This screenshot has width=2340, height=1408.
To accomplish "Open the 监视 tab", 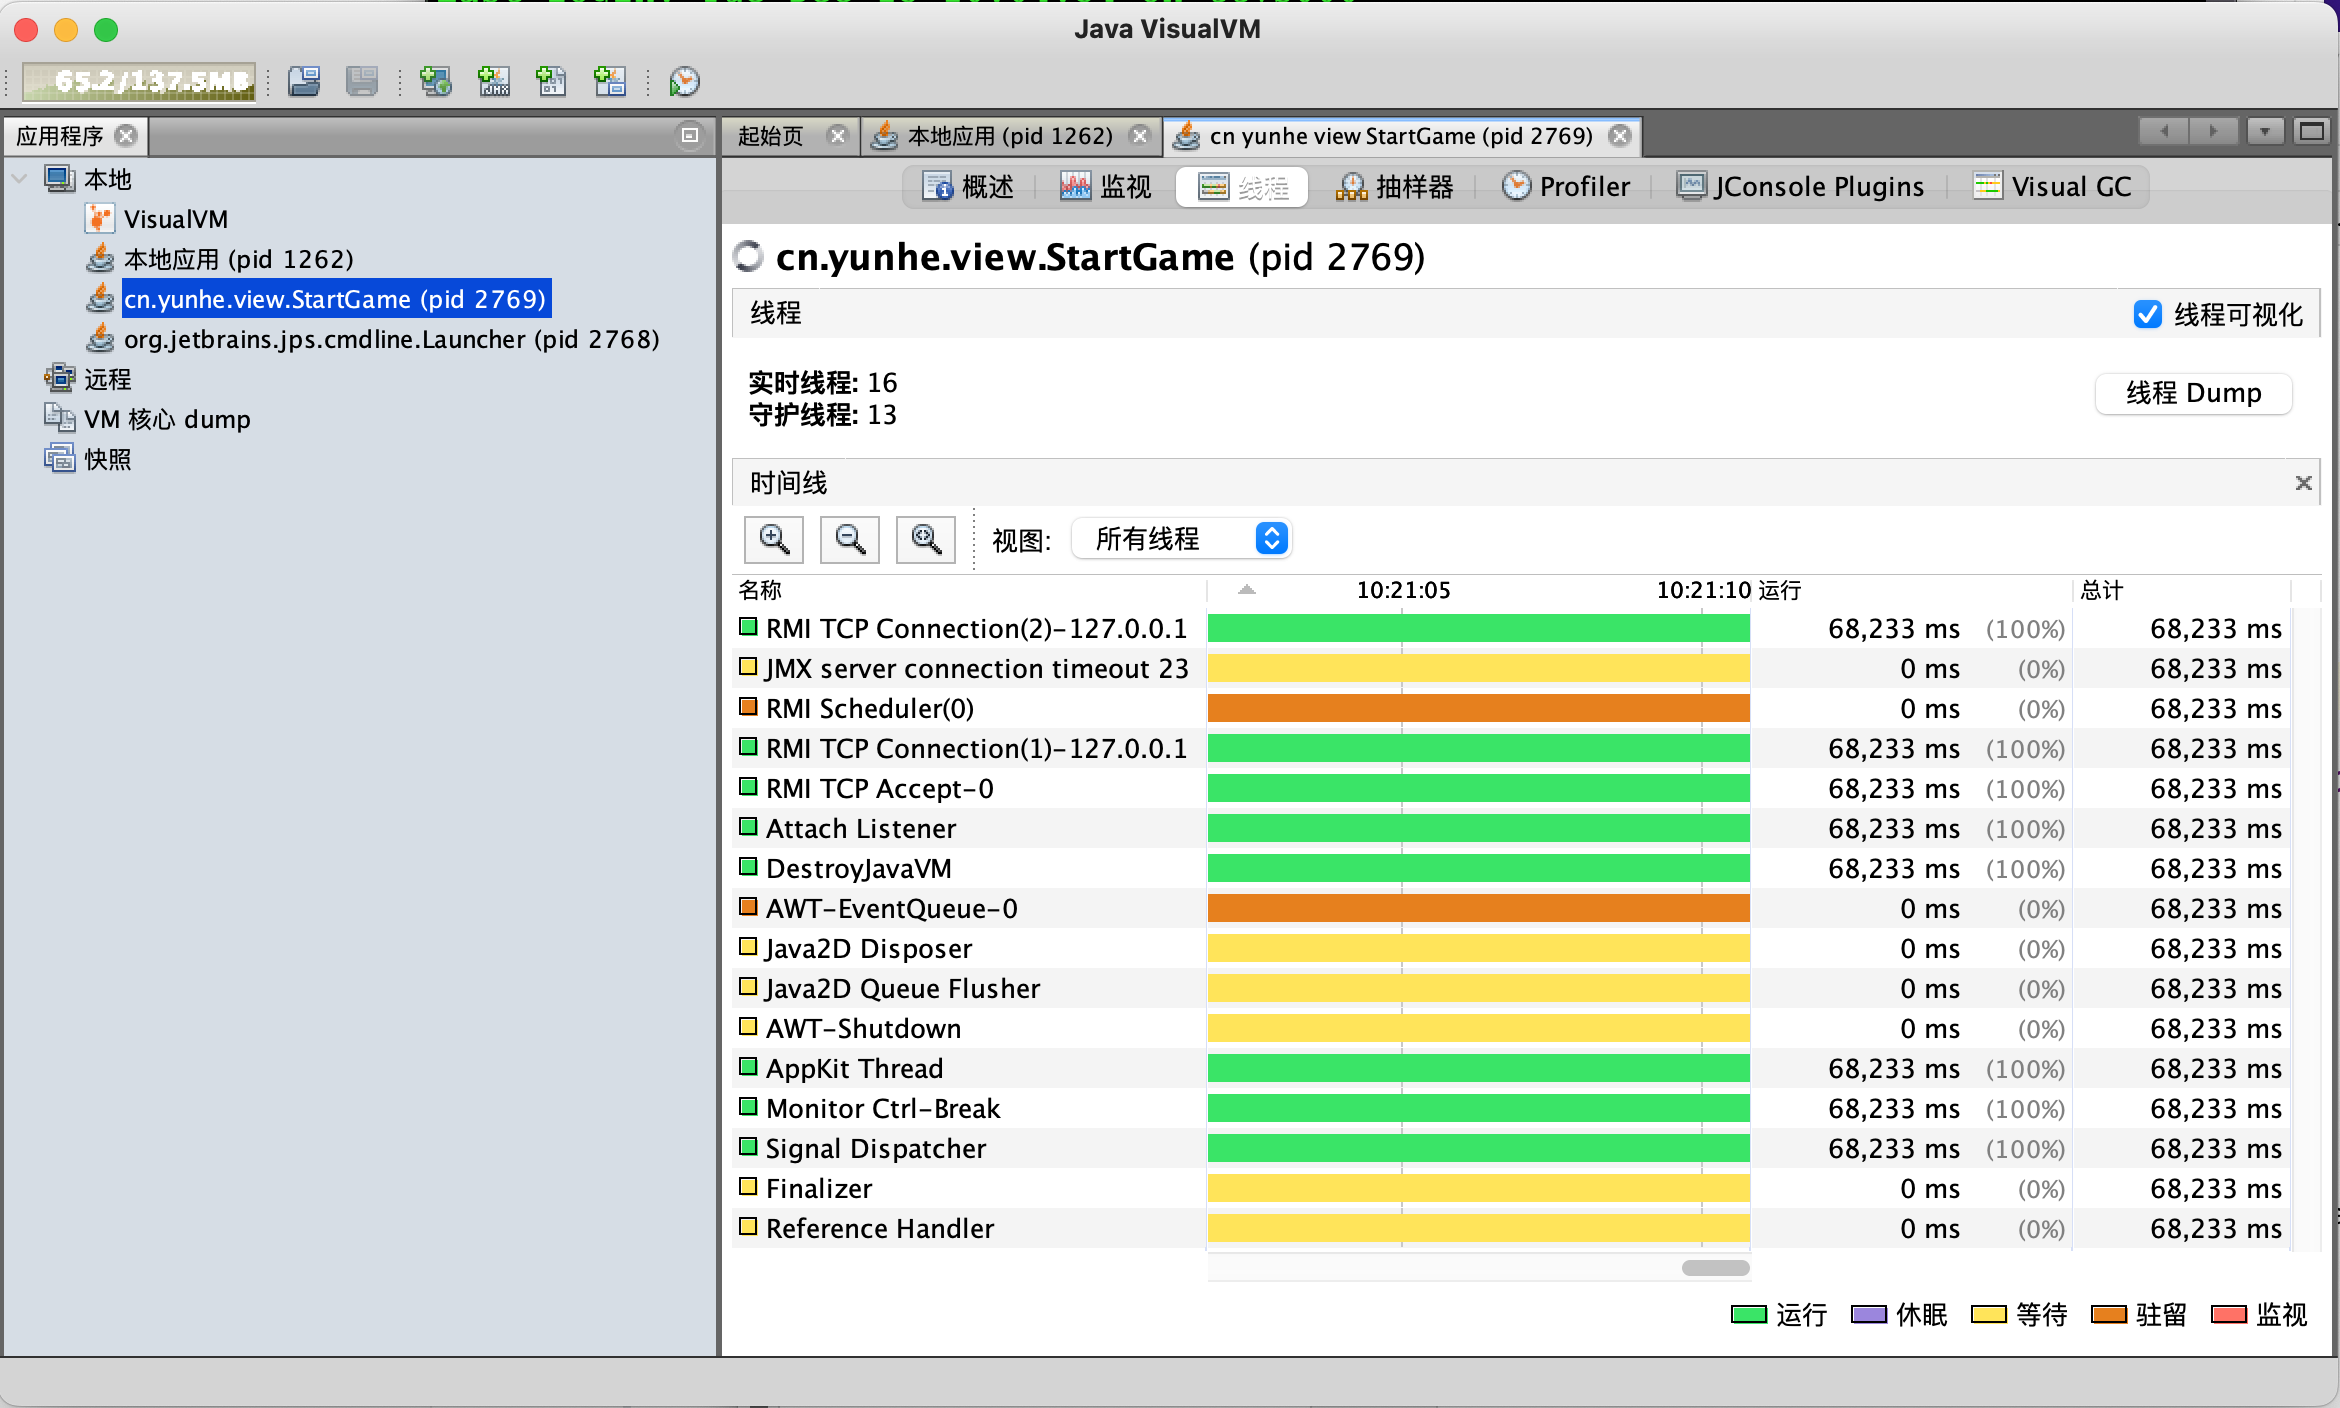I will (x=1106, y=187).
